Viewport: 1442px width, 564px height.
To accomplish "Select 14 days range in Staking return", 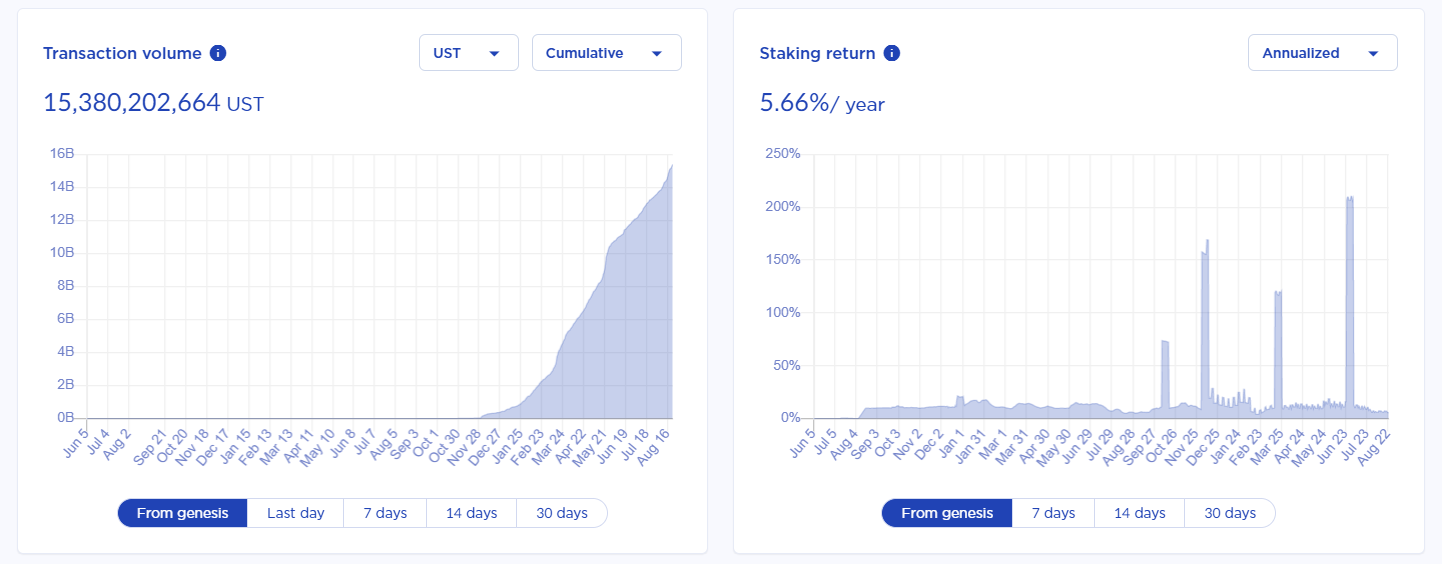I will 1139,513.
